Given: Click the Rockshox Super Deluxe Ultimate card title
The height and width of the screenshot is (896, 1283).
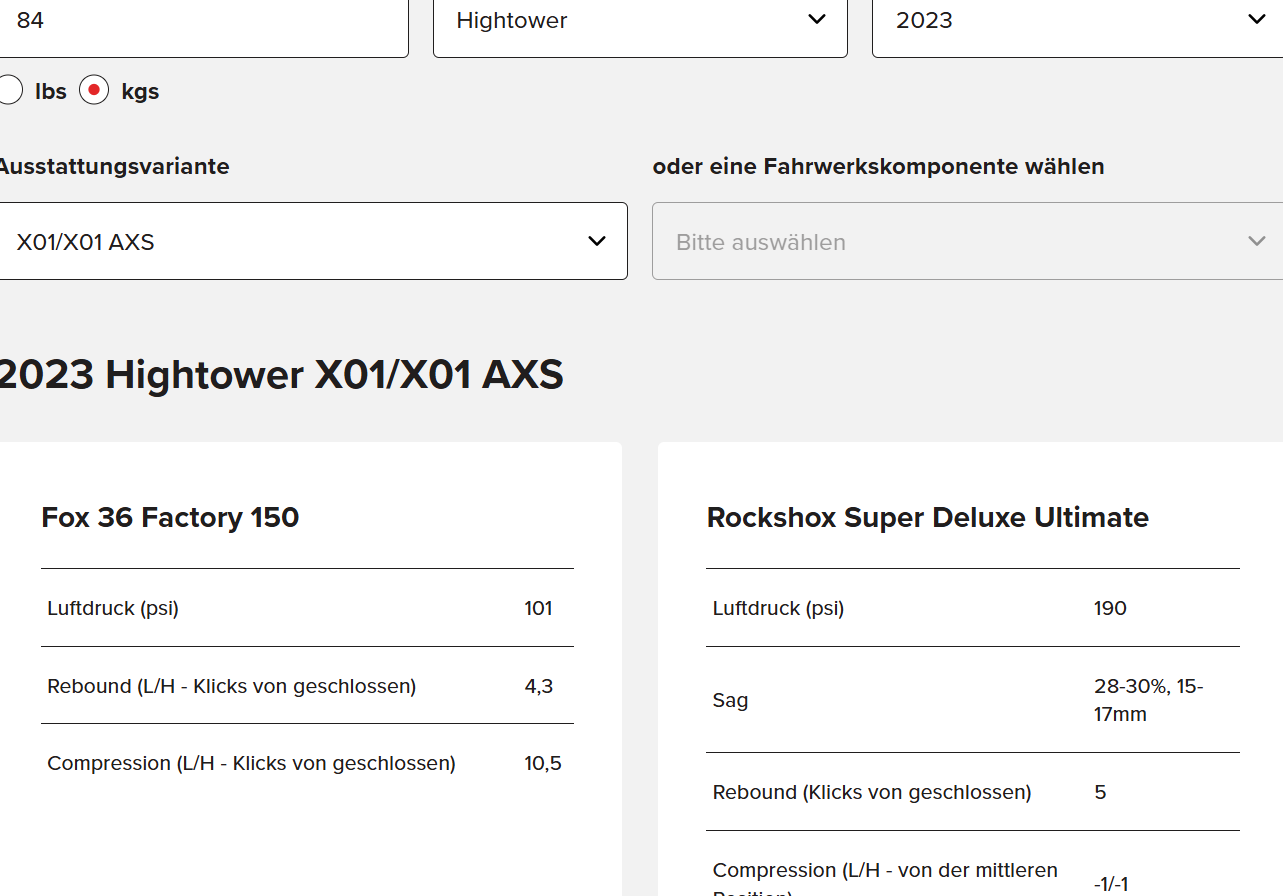Looking at the screenshot, I should 927,517.
